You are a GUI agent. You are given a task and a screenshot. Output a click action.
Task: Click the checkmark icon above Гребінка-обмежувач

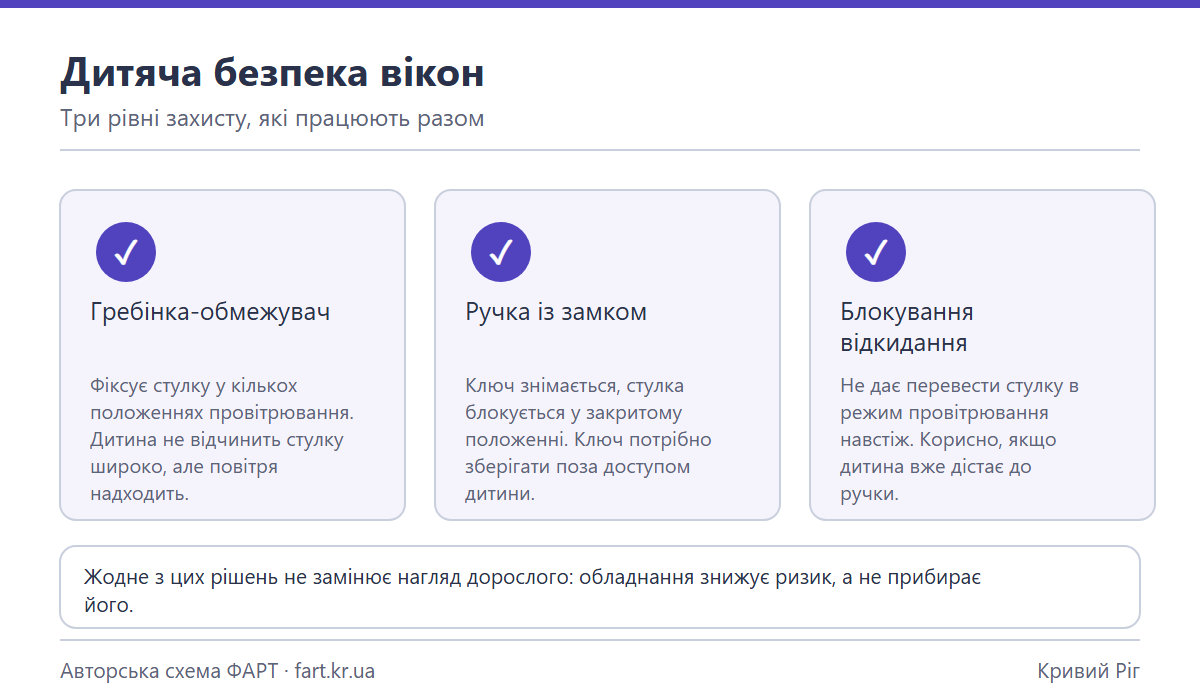[126, 252]
